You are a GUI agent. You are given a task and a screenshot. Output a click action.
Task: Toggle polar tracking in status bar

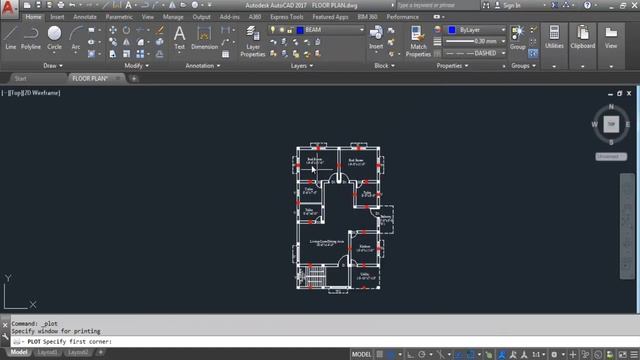422,354
